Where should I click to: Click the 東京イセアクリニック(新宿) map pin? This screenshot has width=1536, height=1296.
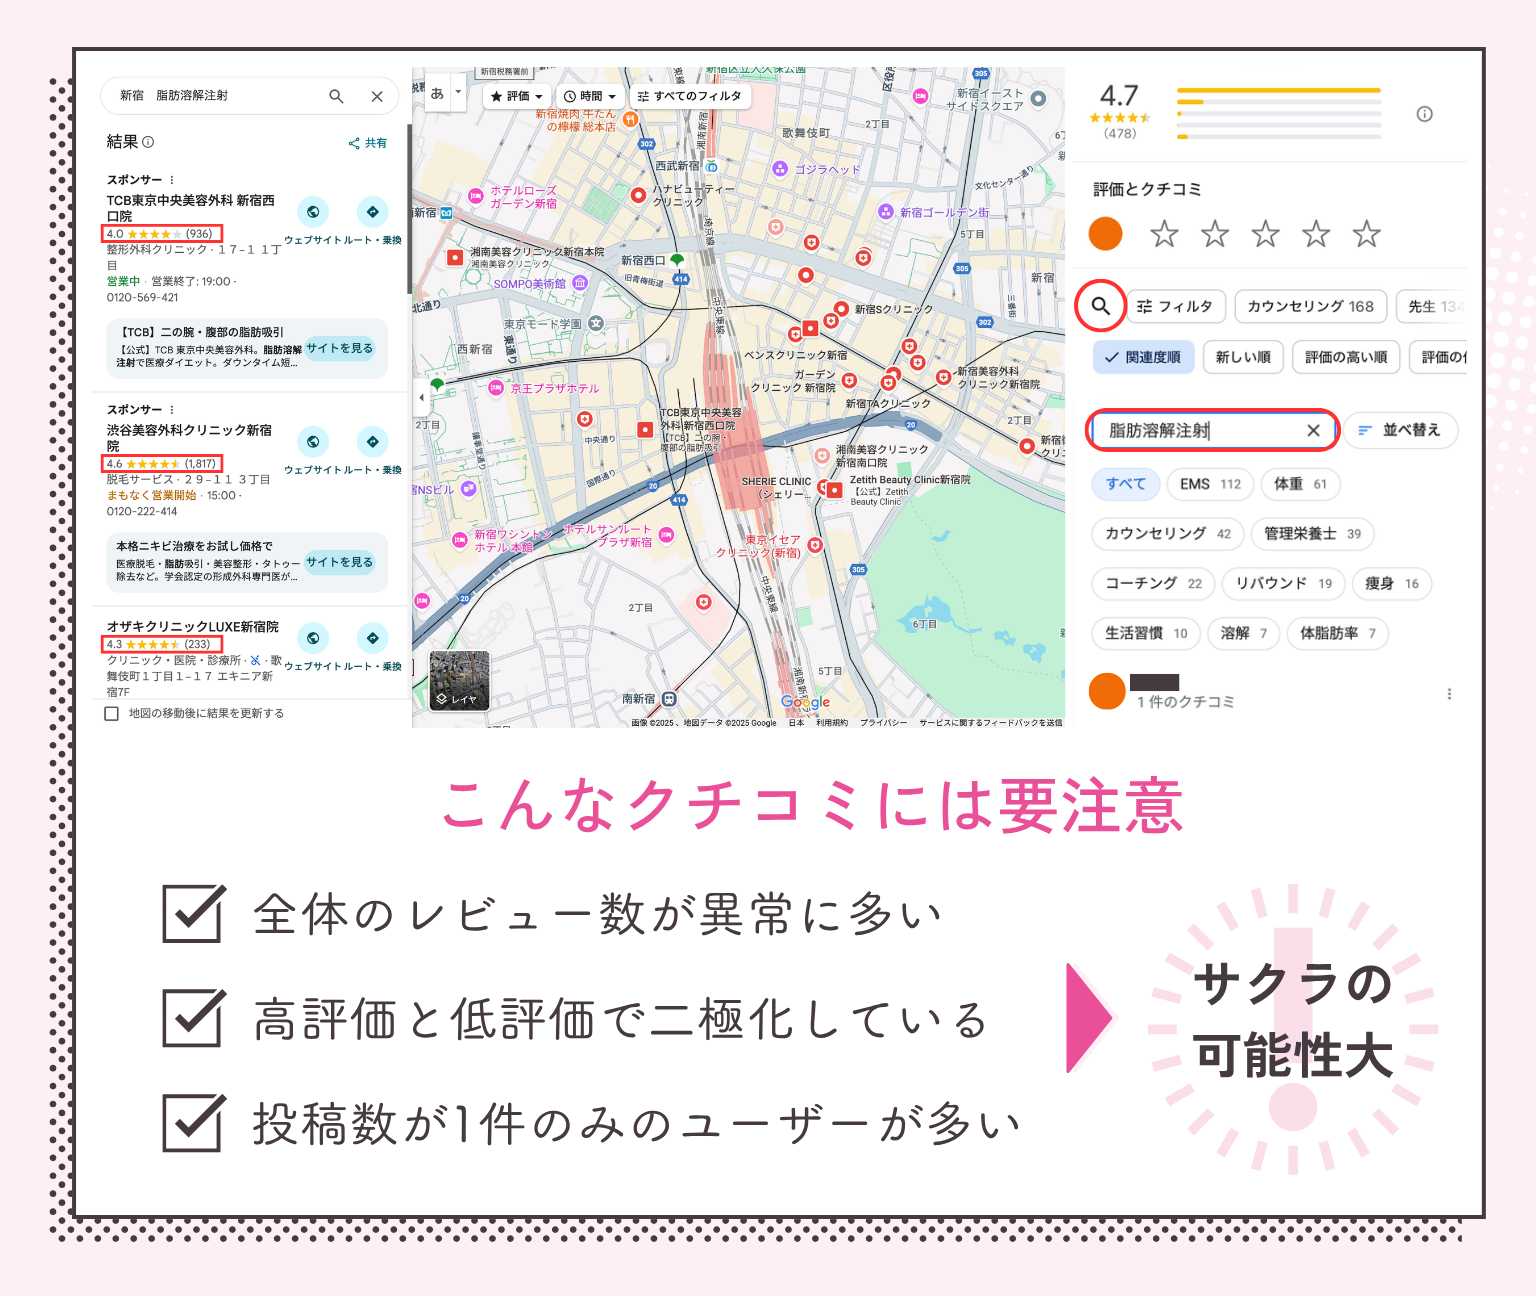pos(815,545)
